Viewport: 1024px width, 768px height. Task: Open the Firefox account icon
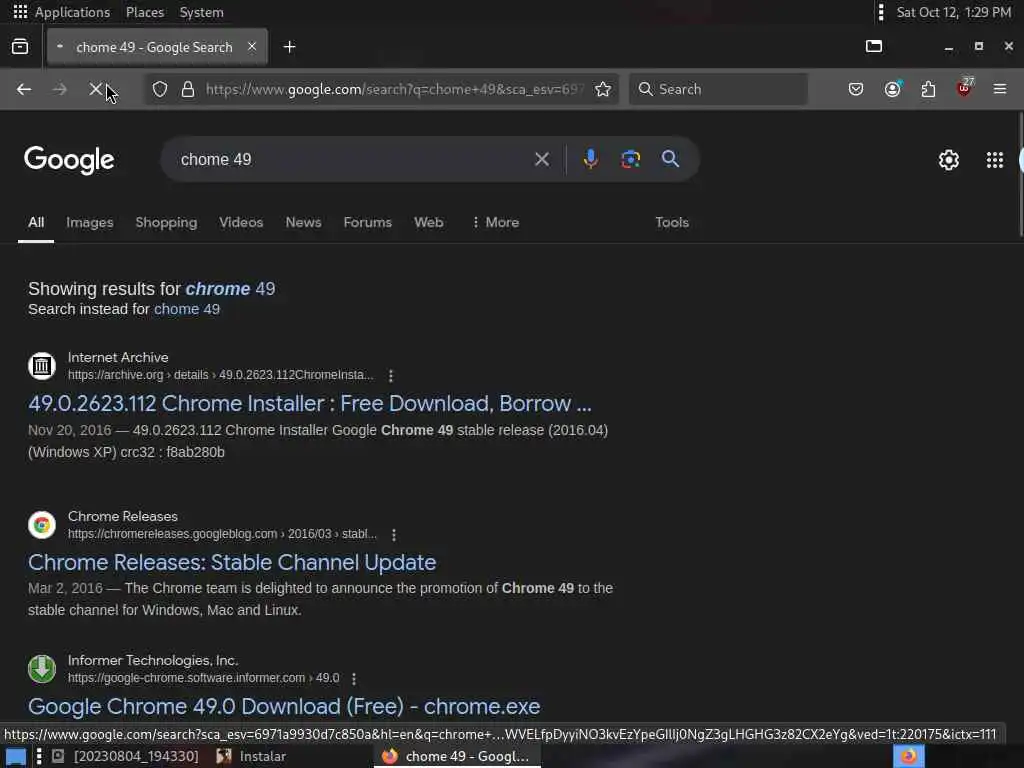(893, 89)
